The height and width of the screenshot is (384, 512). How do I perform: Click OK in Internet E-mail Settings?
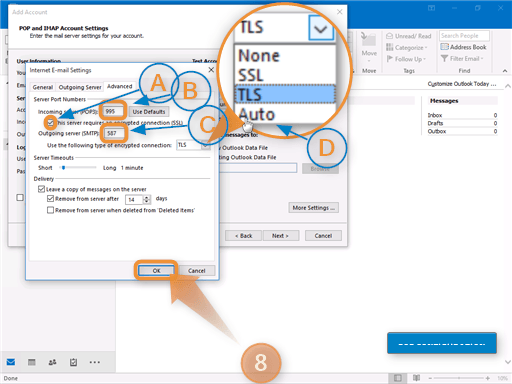pyautogui.click(x=156, y=271)
